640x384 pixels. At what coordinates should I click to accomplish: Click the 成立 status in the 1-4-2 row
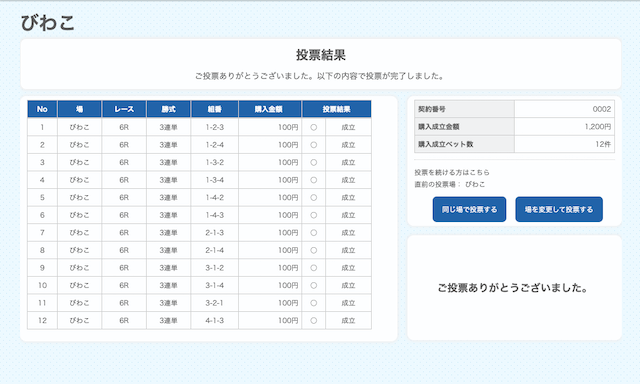pyautogui.click(x=348, y=198)
